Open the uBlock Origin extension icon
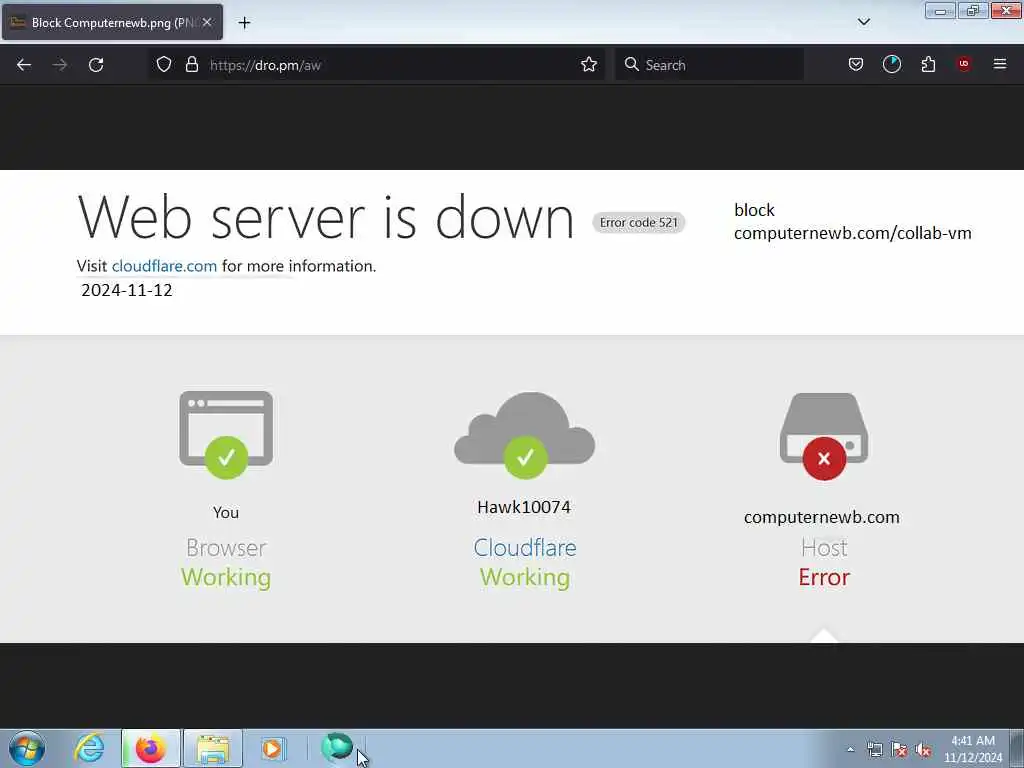This screenshot has width=1024, height=768. (963, 64)
